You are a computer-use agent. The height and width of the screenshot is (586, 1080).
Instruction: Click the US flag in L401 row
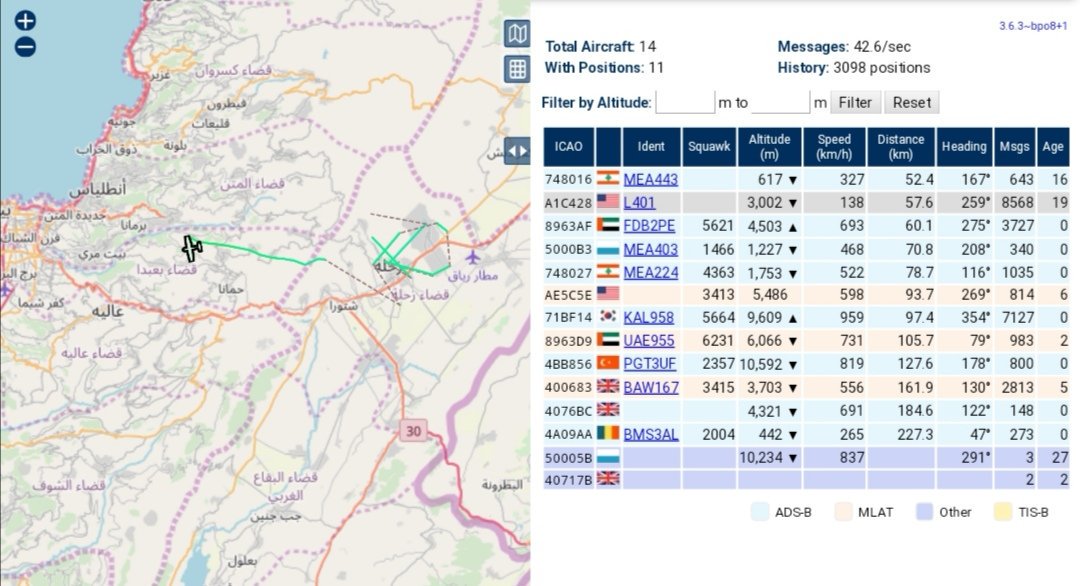(608, 202)
